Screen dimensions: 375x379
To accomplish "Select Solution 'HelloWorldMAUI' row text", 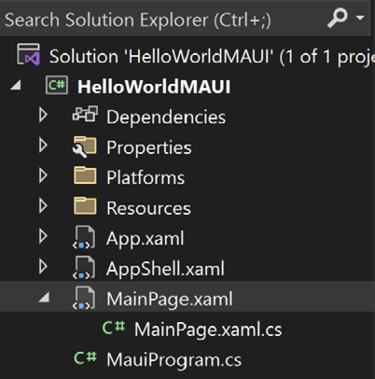I will 212,56.
